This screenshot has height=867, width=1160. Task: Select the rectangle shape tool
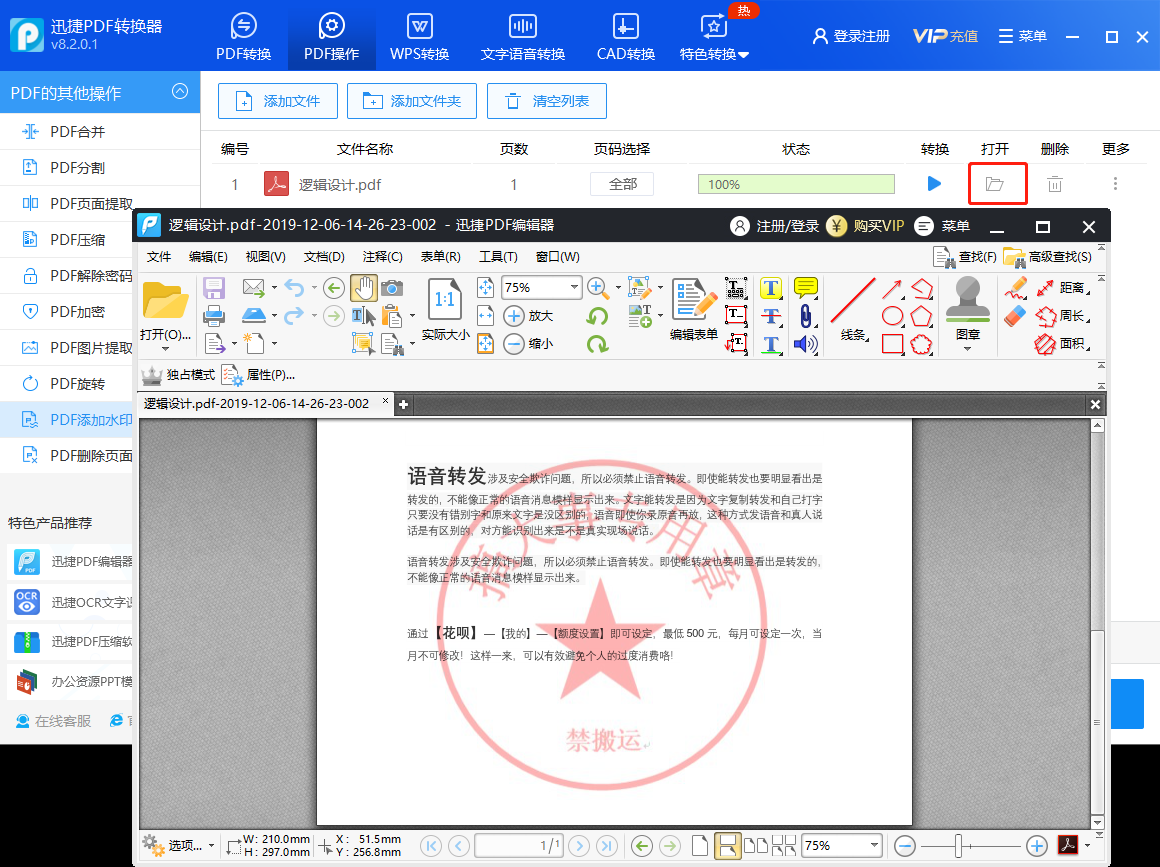click(893, 344)
